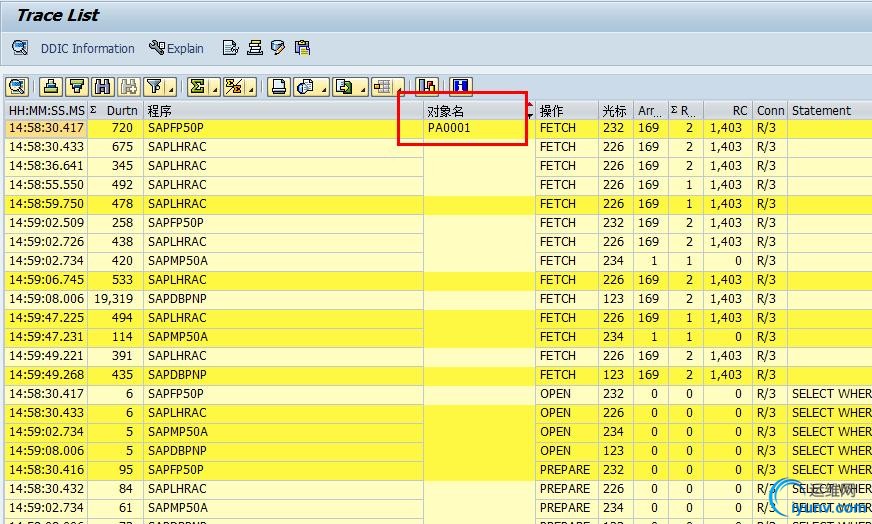
Task: Click the duration value 533
Action: [x=122, y=280]
